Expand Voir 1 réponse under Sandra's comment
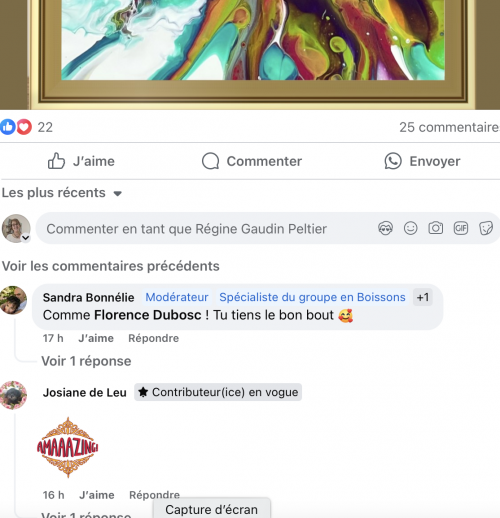Screen dimensions: 500x518 [x=86, y=361]
